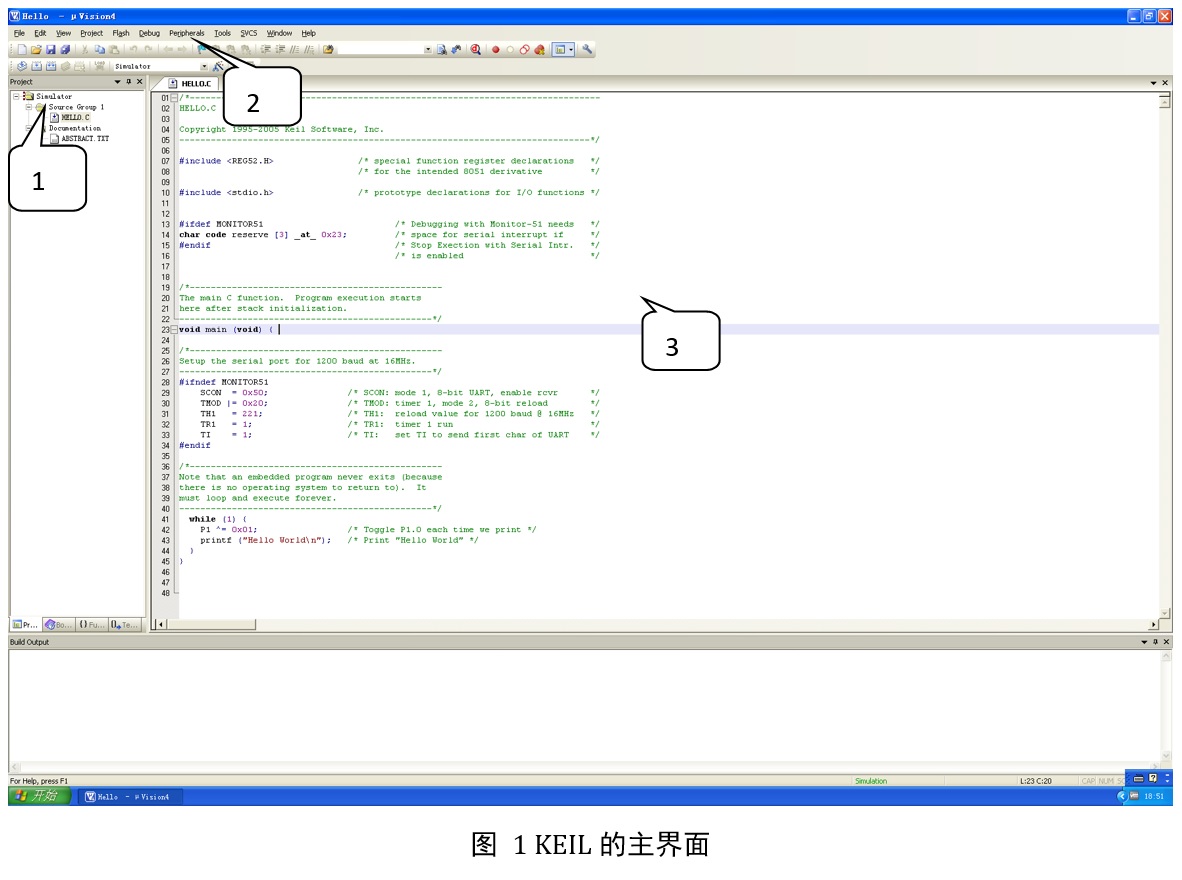Open Build Output panel menu arrow

coord(1144,642)
